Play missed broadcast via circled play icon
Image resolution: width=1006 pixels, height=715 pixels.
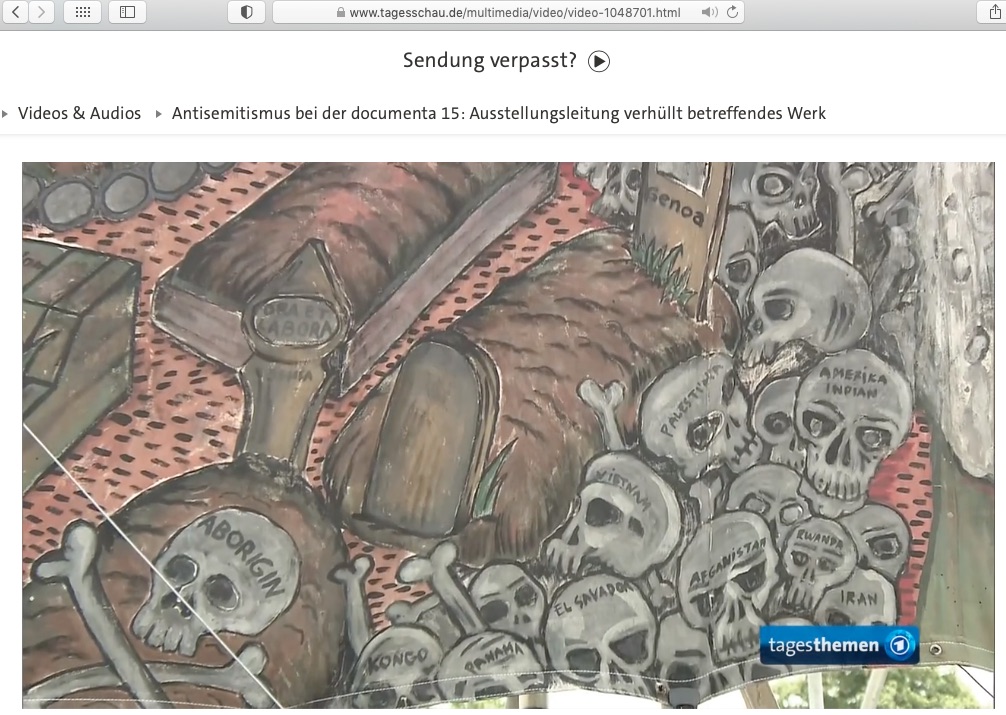pyautogui.click(x=599, y=61)
